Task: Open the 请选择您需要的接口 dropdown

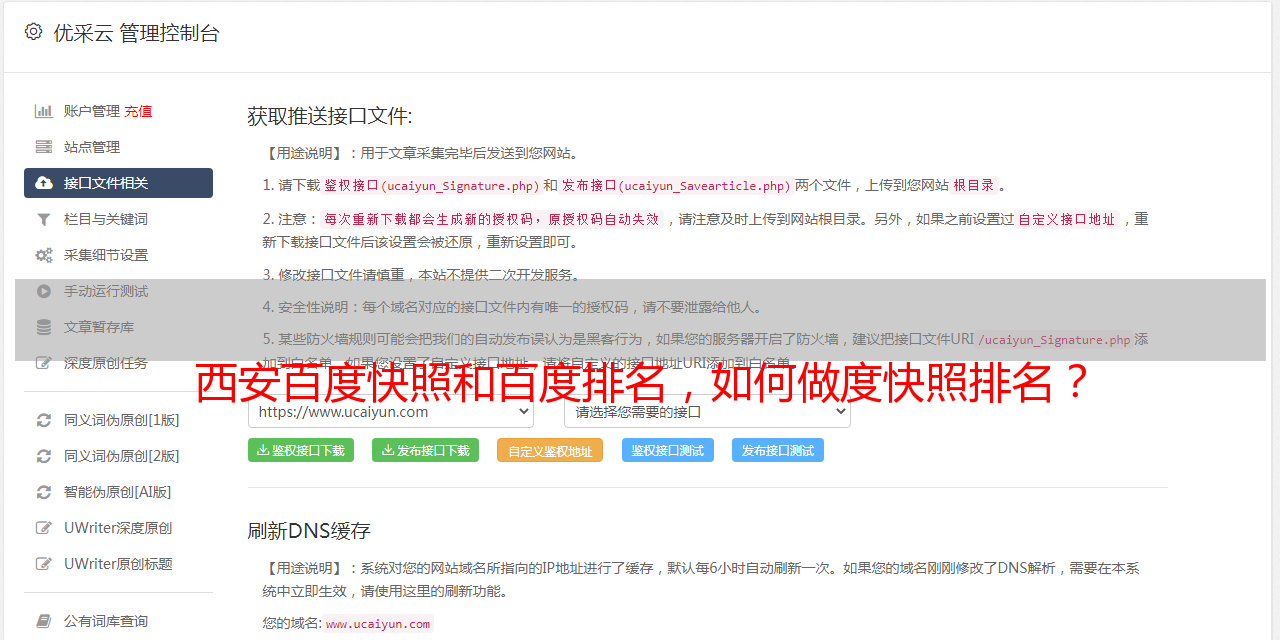Action: (707, 412)
